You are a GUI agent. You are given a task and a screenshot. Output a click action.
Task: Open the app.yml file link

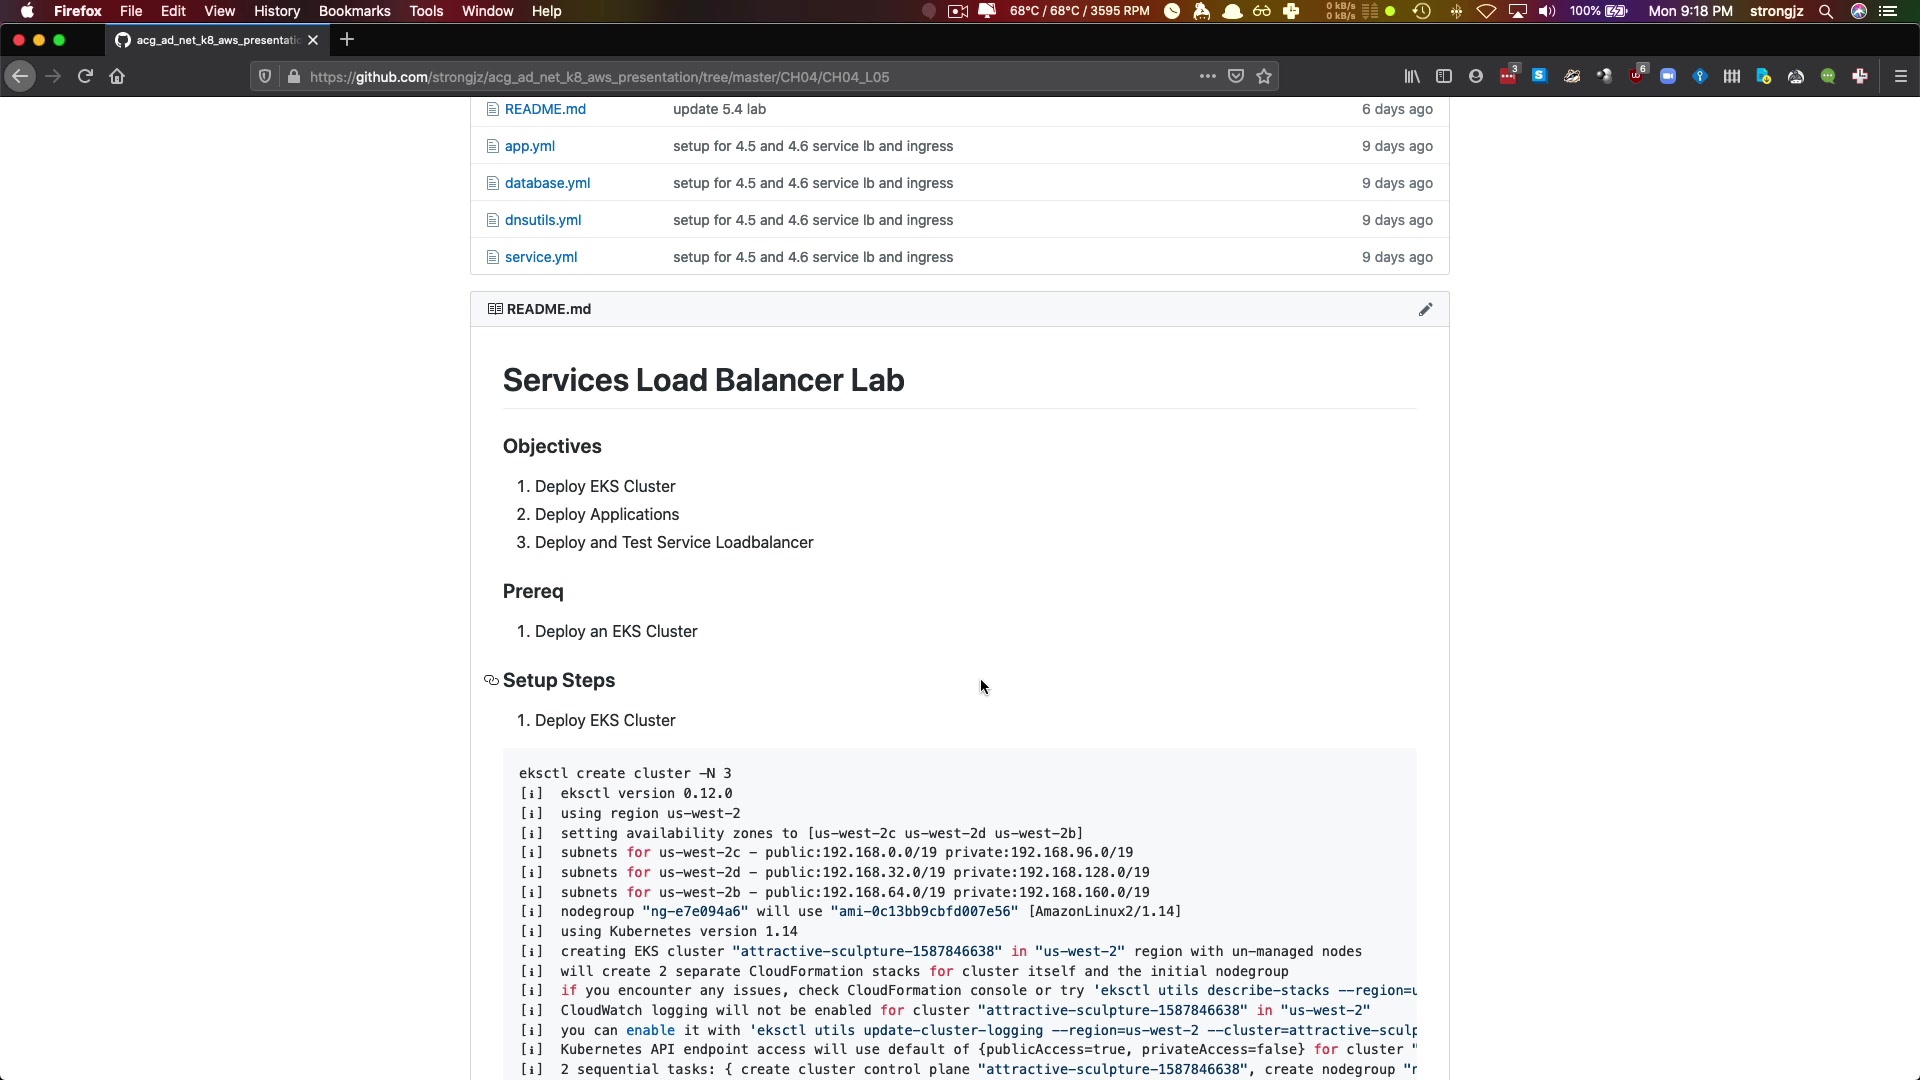coord(529,146)
